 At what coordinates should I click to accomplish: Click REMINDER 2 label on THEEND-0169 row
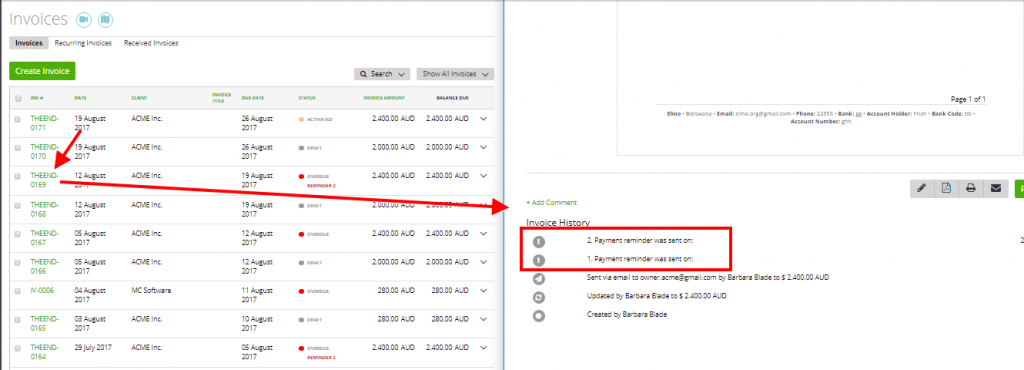[321, 185]
